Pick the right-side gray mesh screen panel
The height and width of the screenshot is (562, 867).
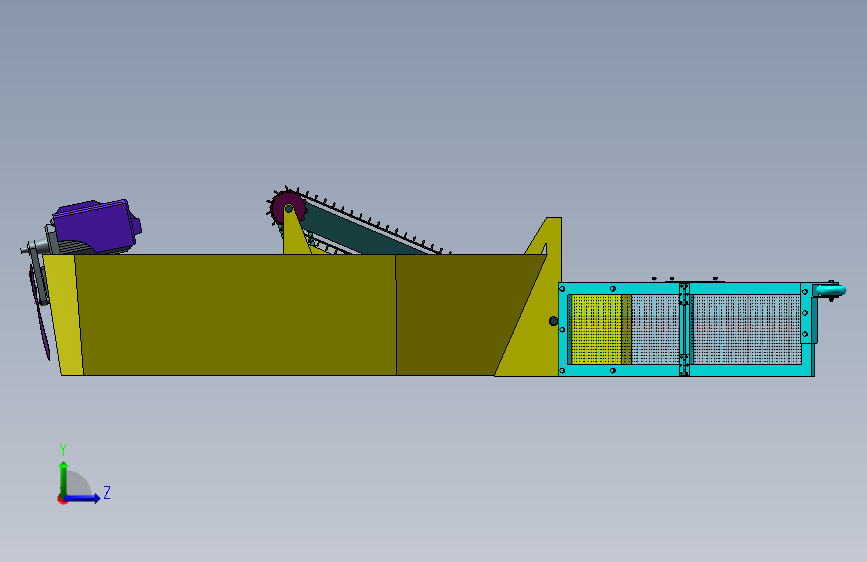click(x=746, y=330)
